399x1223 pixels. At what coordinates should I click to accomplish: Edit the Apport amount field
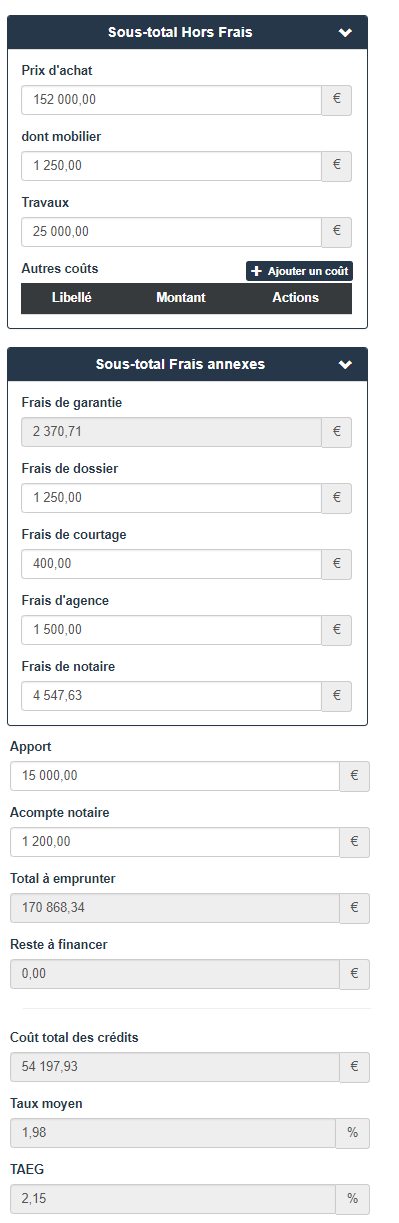(175, 776)
